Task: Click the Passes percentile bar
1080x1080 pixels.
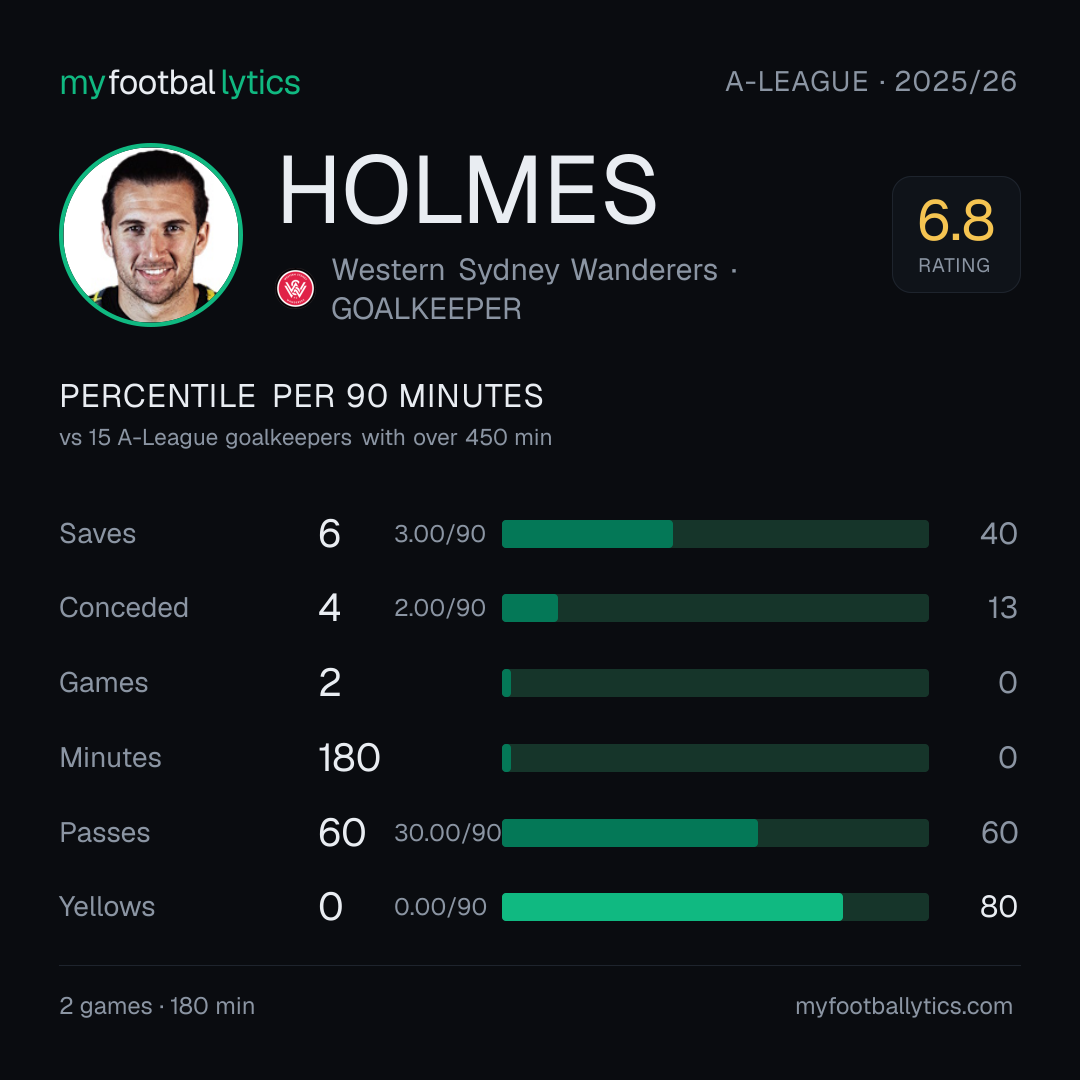Action: pyautogui.click(x=715, y=833)
